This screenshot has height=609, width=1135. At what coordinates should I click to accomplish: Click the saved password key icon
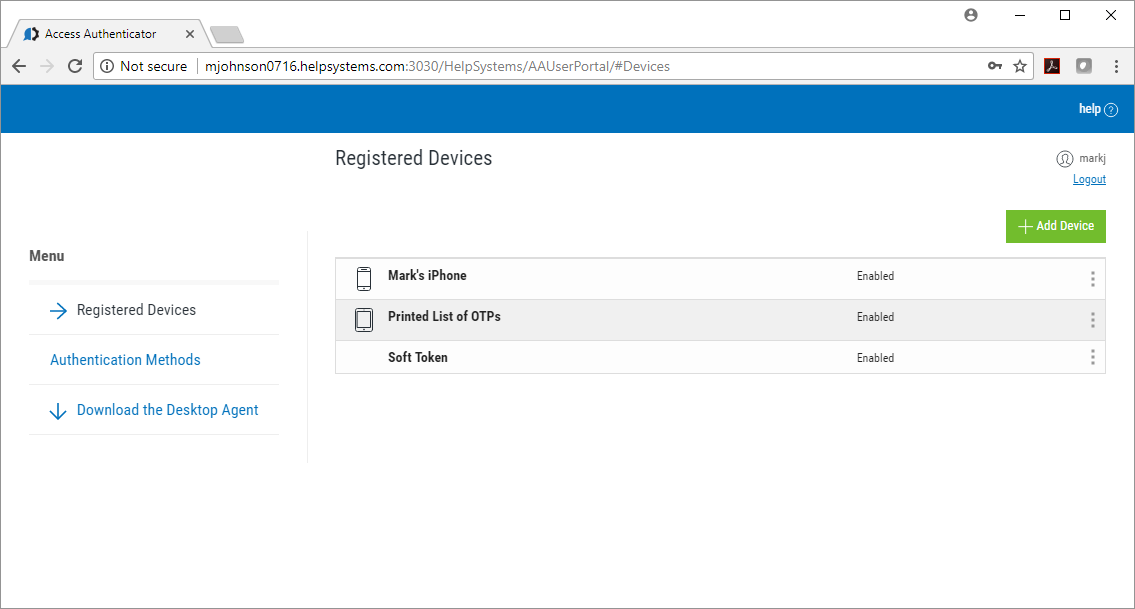tap(994, 66)
